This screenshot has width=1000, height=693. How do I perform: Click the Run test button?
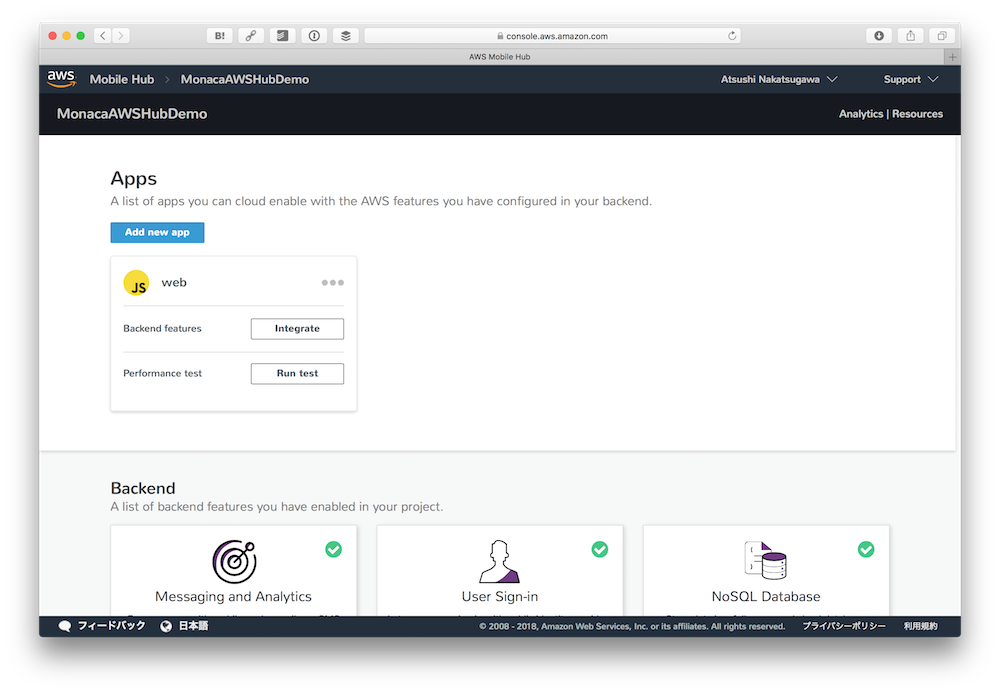[297, 373]
